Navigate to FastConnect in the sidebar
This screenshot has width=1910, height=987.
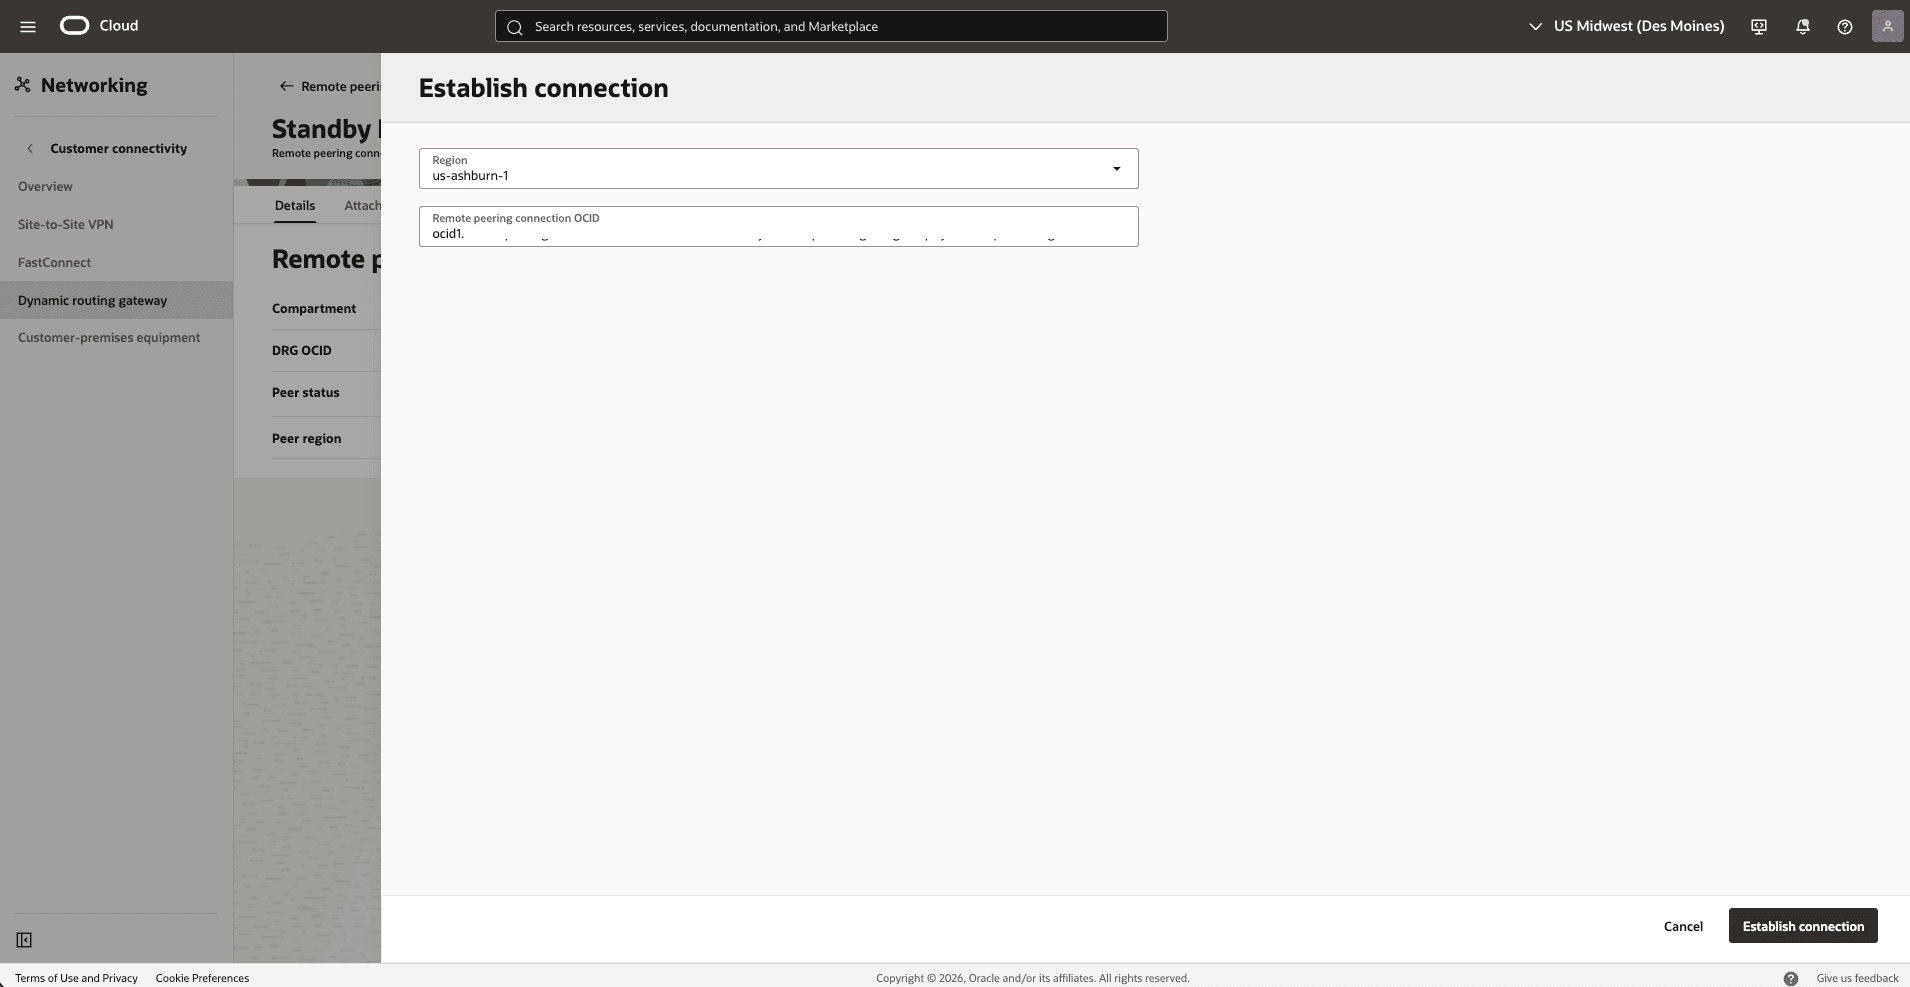click(x=54, y=262)
